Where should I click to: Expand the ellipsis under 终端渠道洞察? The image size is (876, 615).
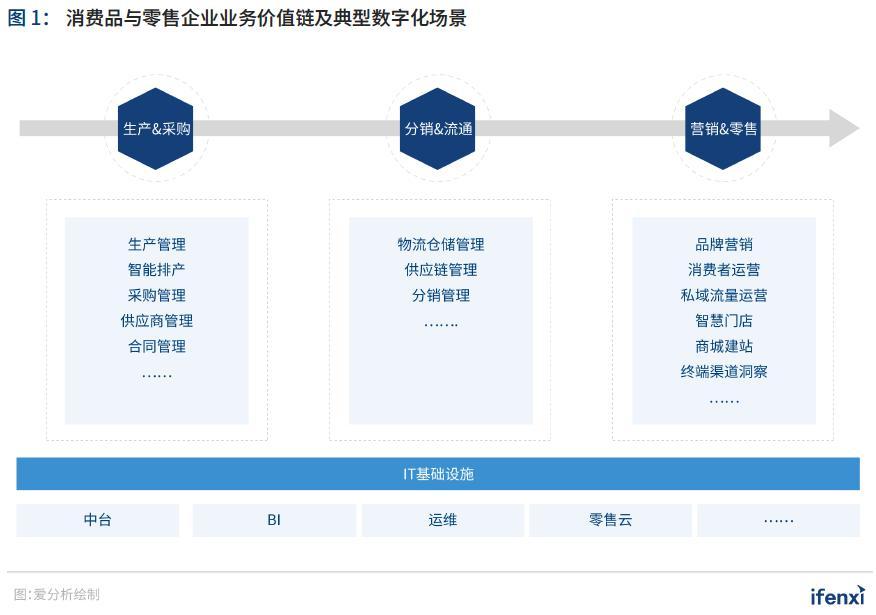click(x=723, y=399)
